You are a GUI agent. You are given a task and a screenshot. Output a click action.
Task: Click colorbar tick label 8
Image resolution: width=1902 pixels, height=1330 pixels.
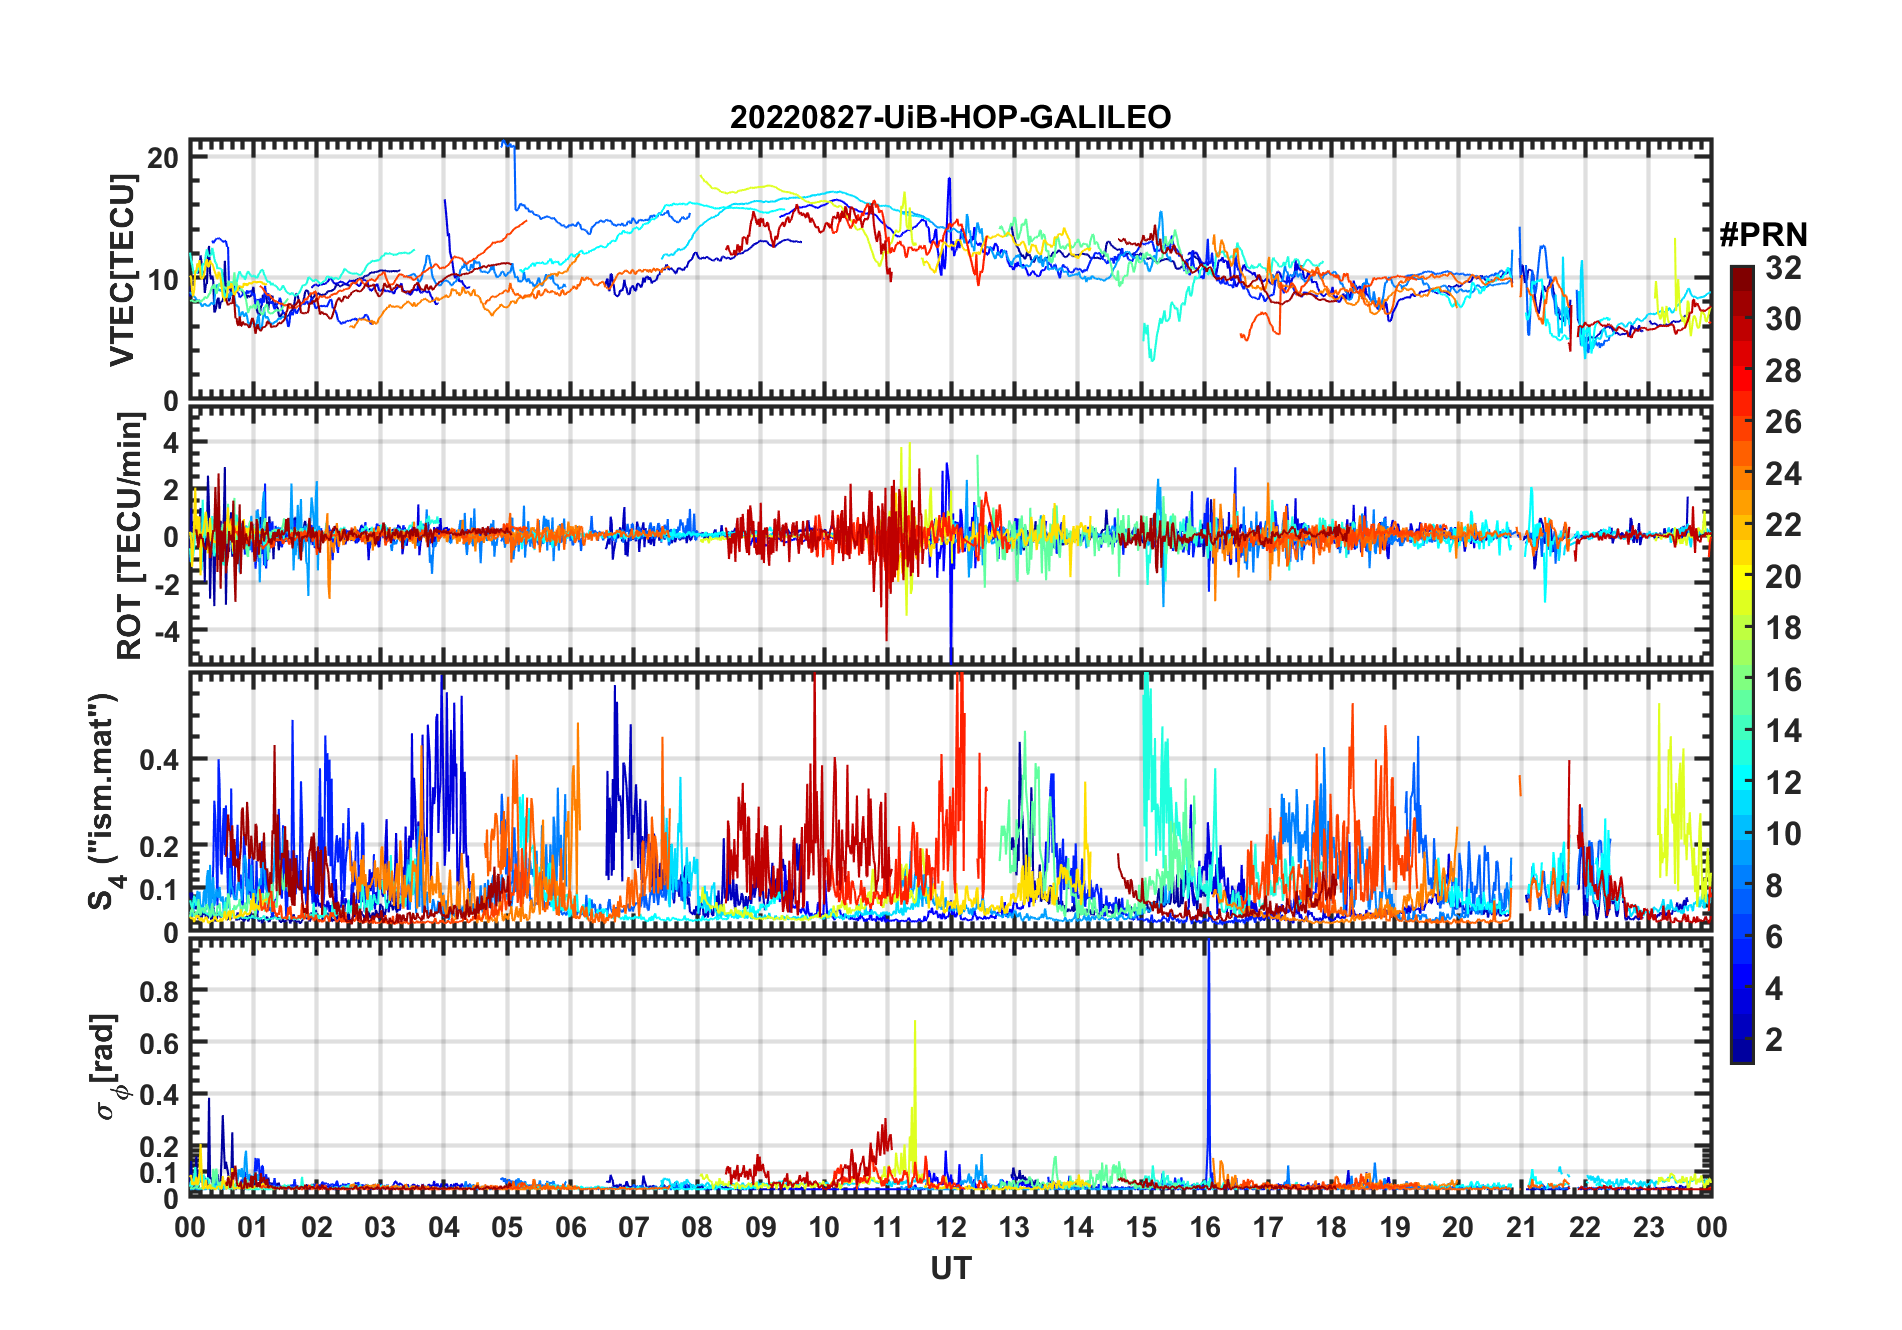(1774, 886)
